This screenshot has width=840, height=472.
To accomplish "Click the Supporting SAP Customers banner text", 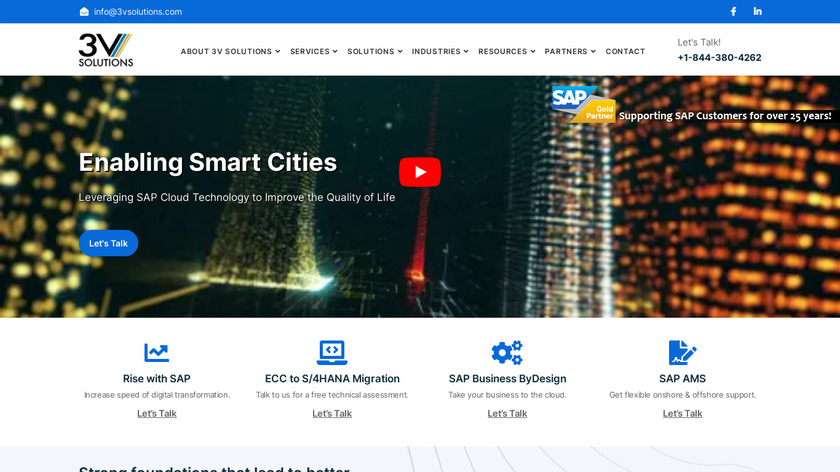I will [x=725, y=116].
